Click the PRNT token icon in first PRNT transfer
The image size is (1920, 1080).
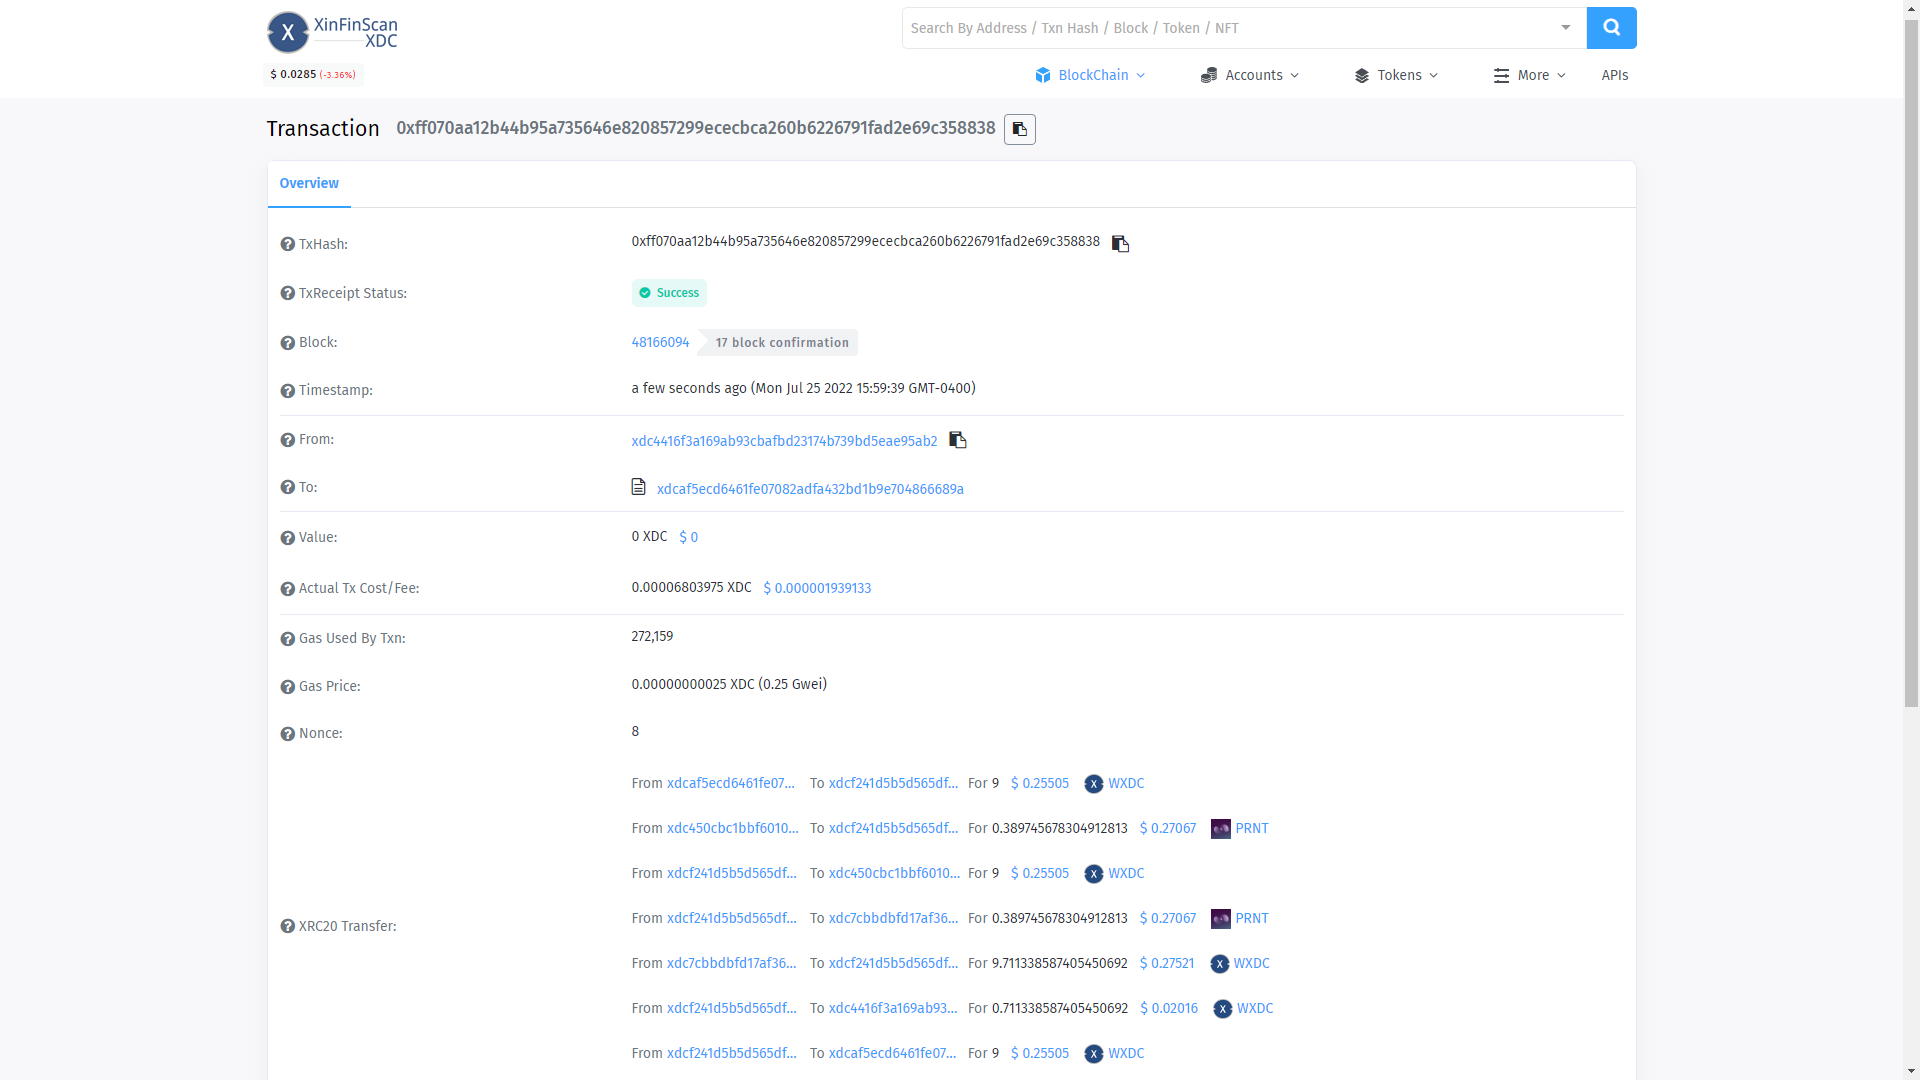(x=1220, y=829)
